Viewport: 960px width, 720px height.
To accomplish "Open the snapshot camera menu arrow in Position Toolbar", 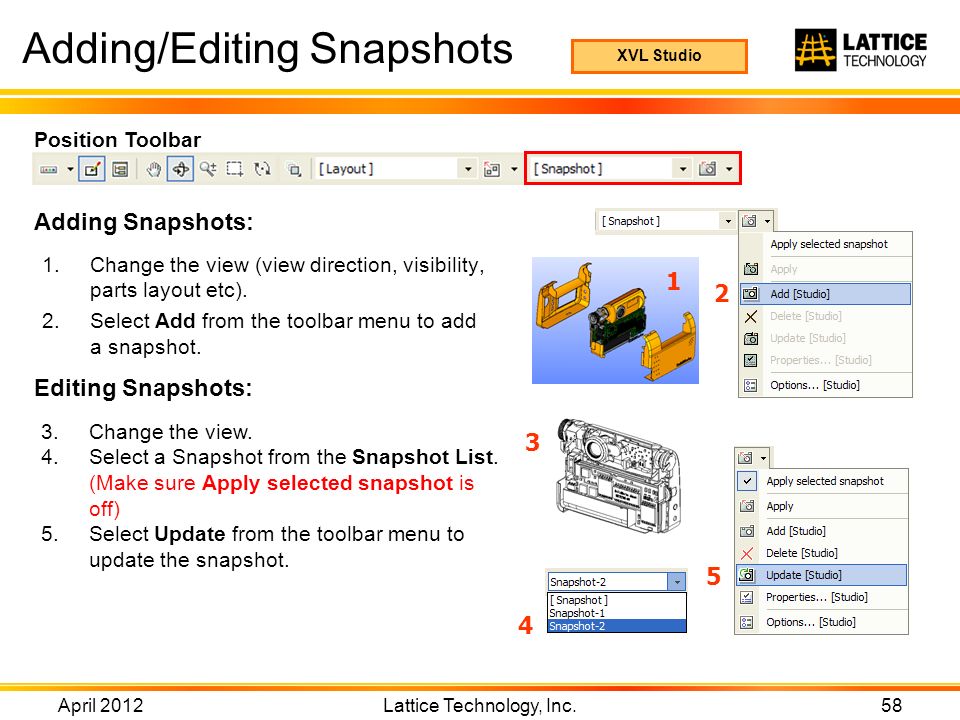I will [729, 168].
